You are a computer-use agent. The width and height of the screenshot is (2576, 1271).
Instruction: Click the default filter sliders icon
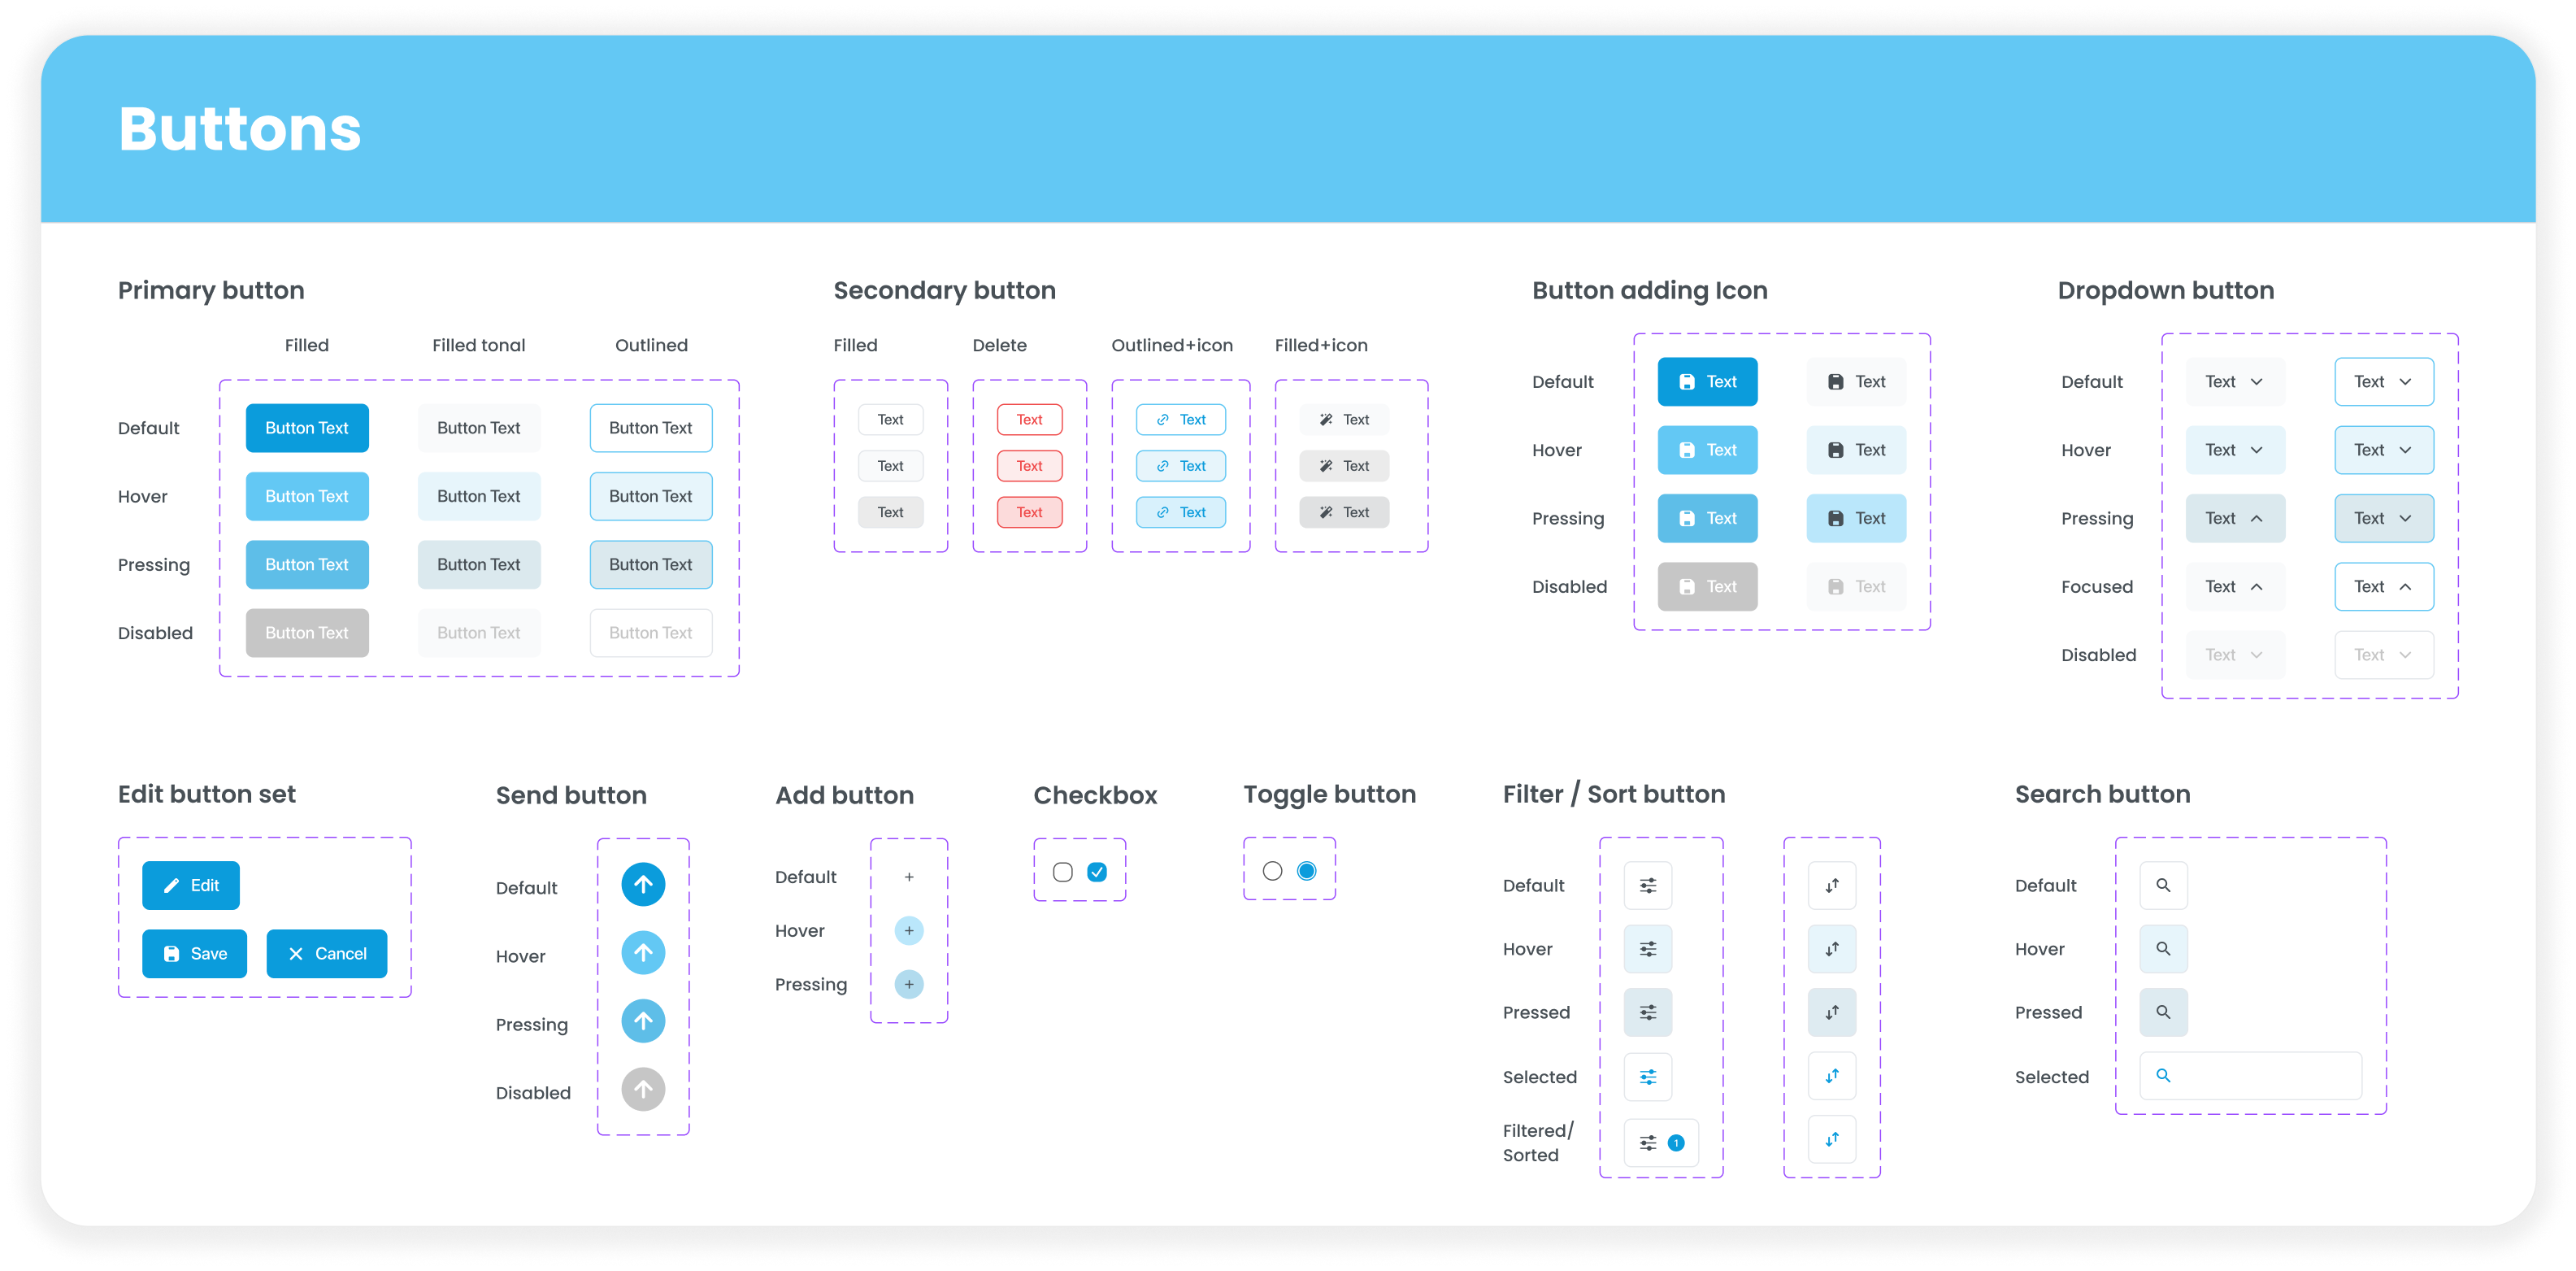pyautogui.click(x=1647, y=885)
